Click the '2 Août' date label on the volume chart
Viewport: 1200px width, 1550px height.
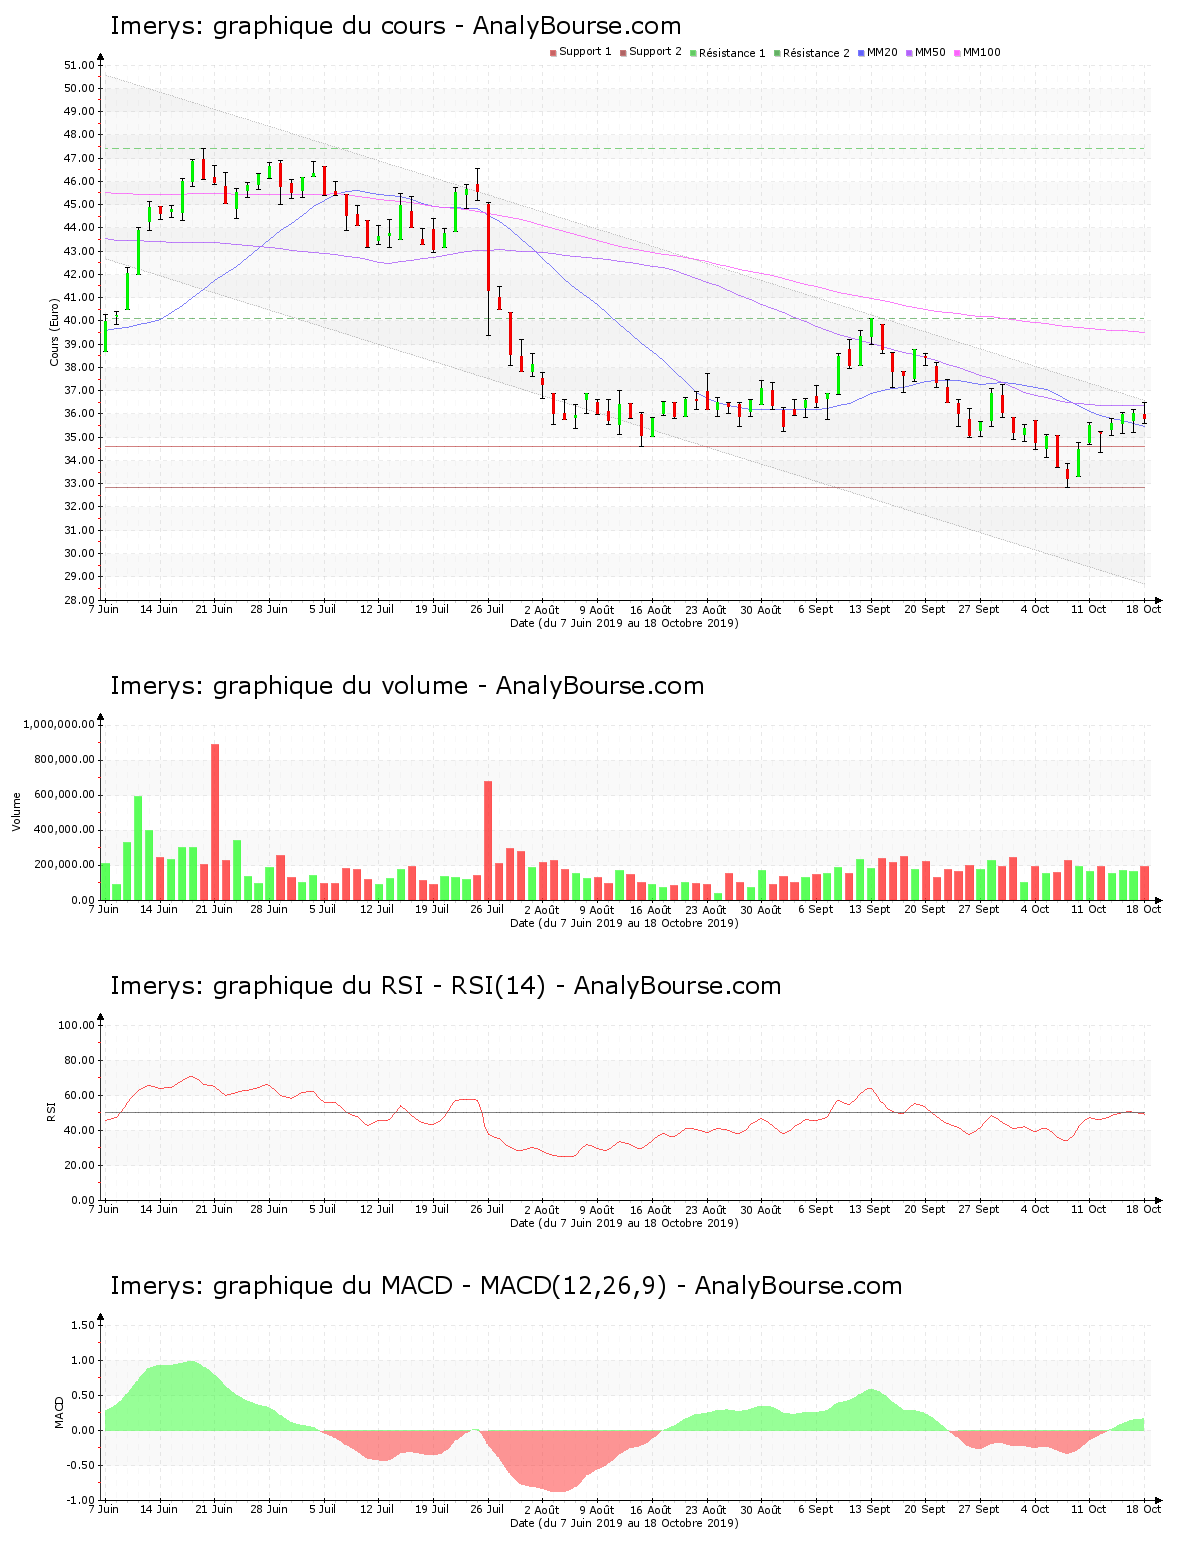click(542, 909)
